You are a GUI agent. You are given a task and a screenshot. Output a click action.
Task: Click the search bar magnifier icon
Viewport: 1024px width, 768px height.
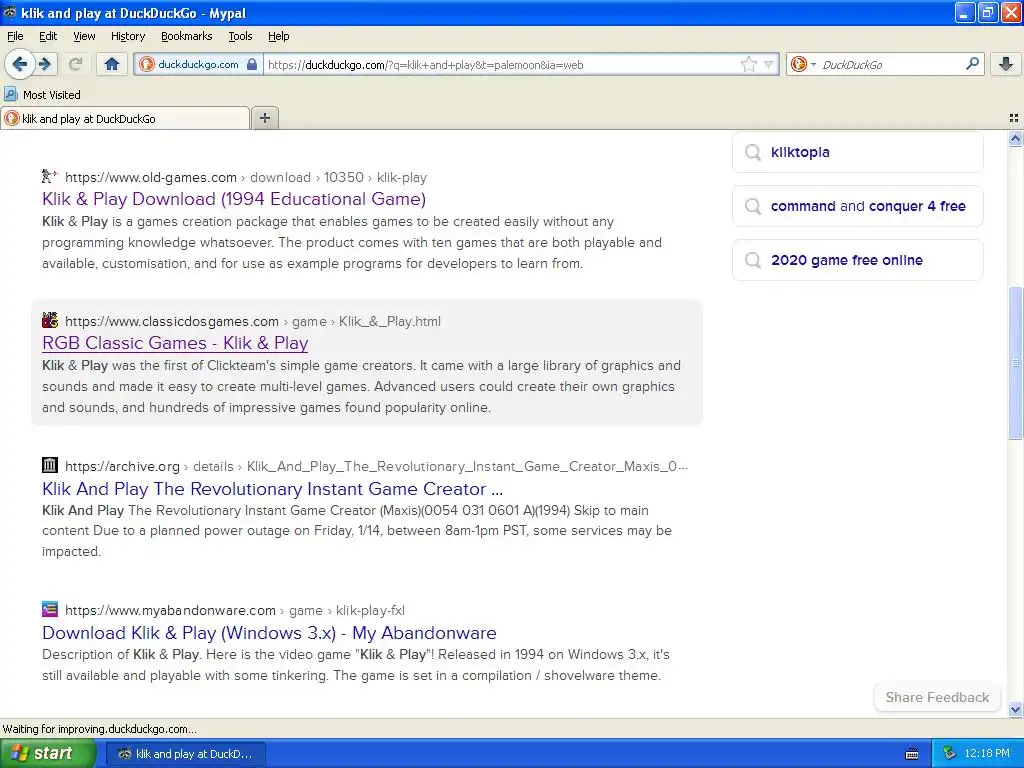972,63
